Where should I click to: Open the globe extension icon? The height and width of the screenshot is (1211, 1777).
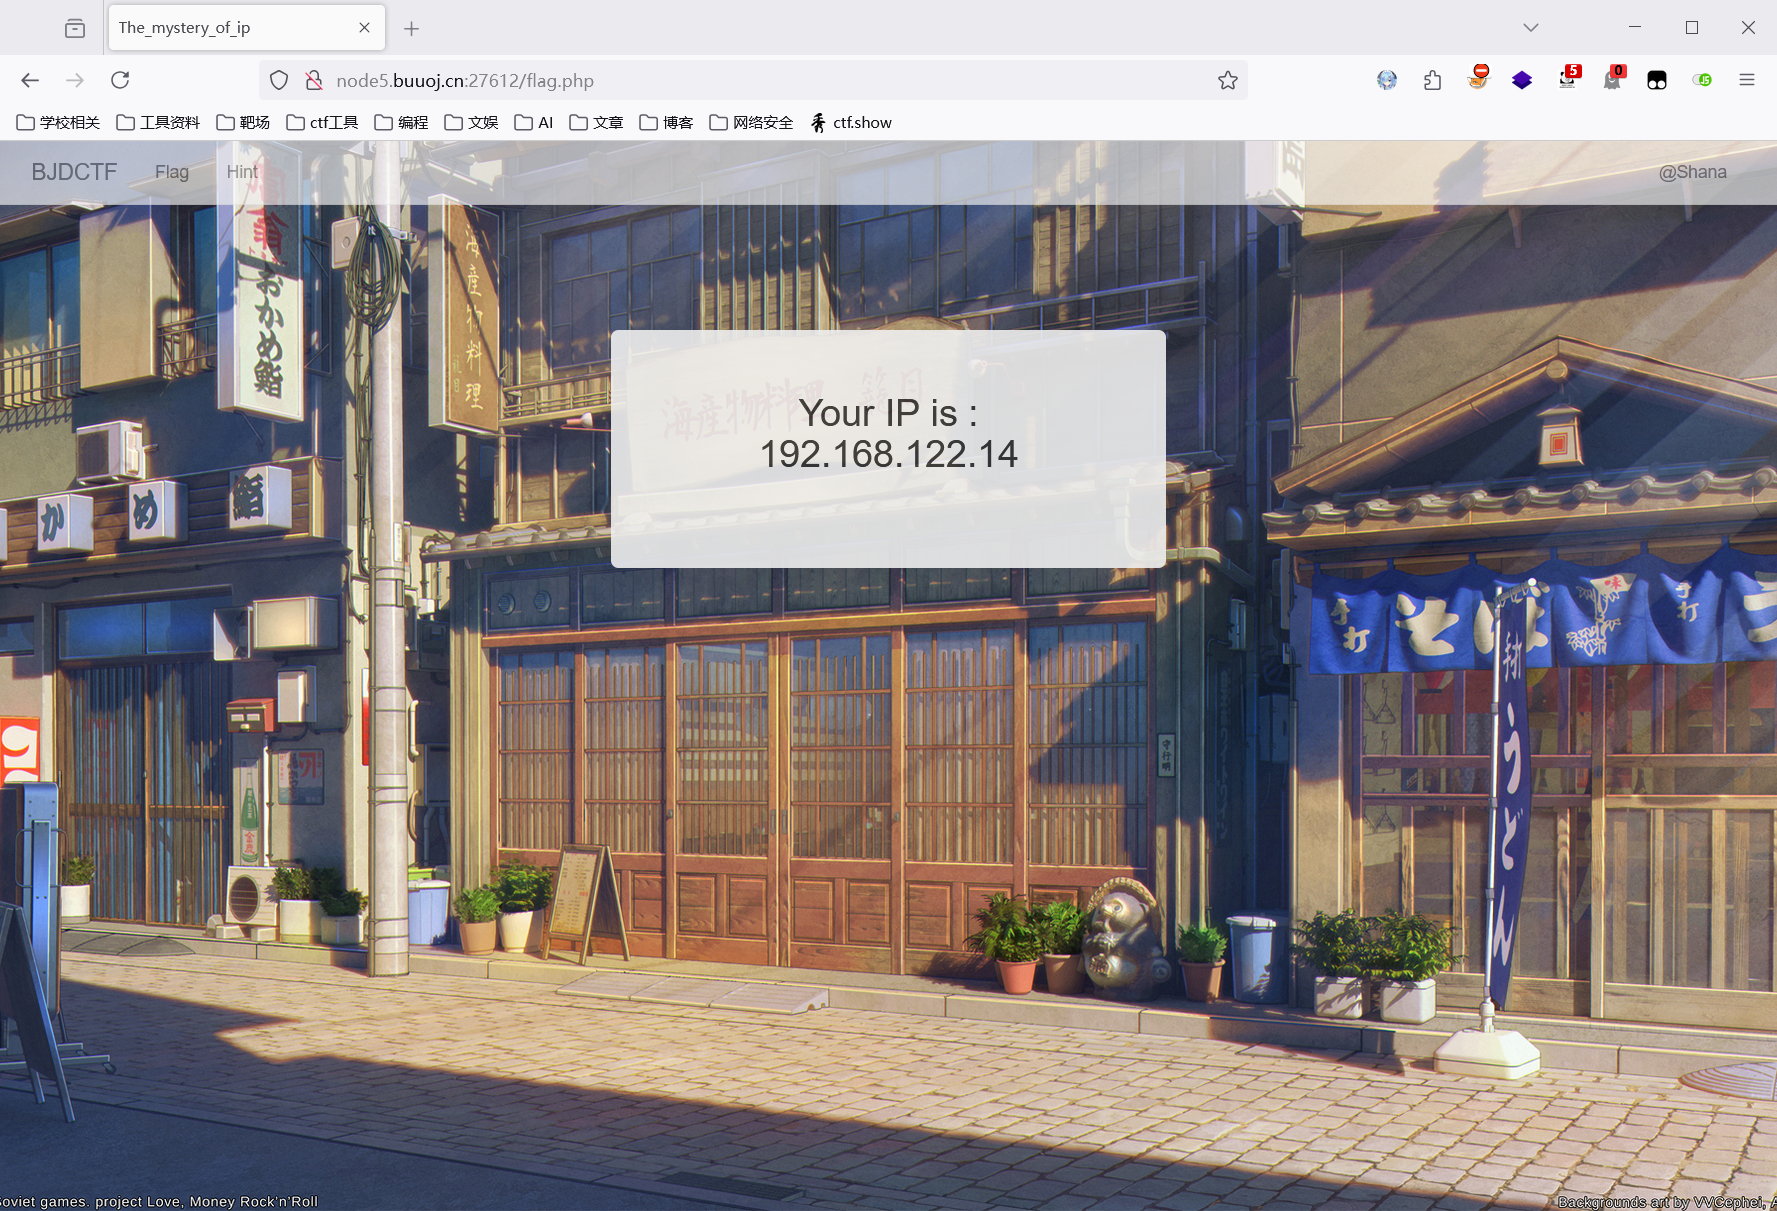(x=1387, y=80)
